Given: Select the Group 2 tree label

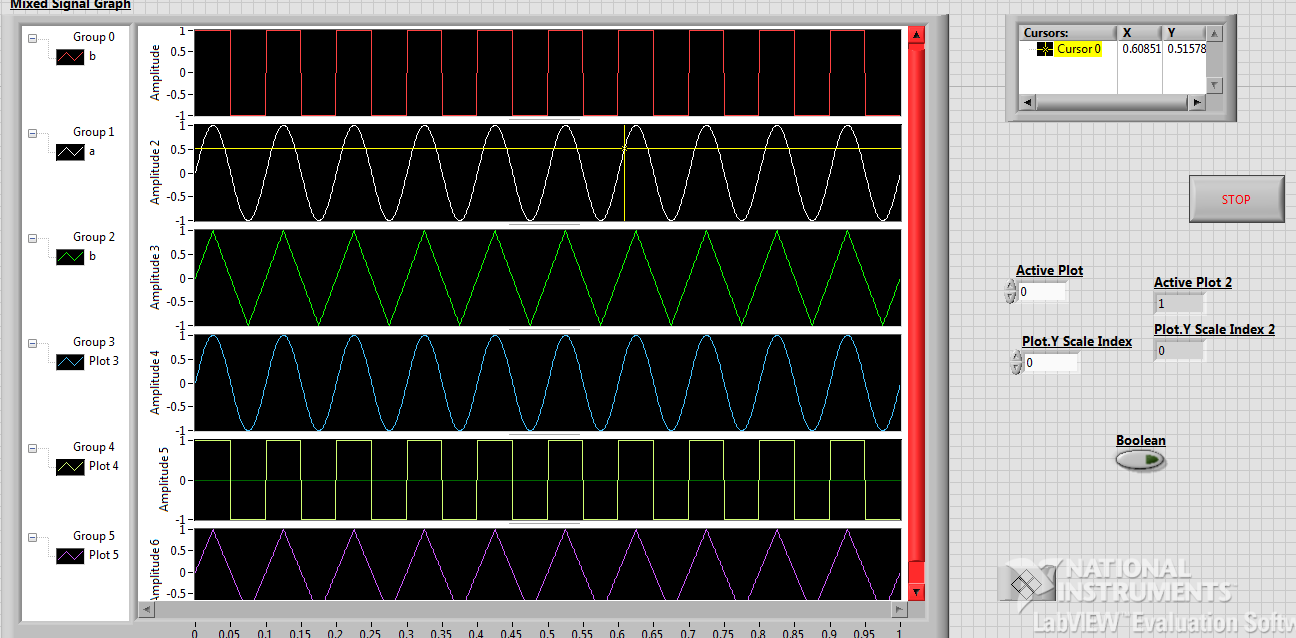Looking at the screenshot, I should pos(94,237).
